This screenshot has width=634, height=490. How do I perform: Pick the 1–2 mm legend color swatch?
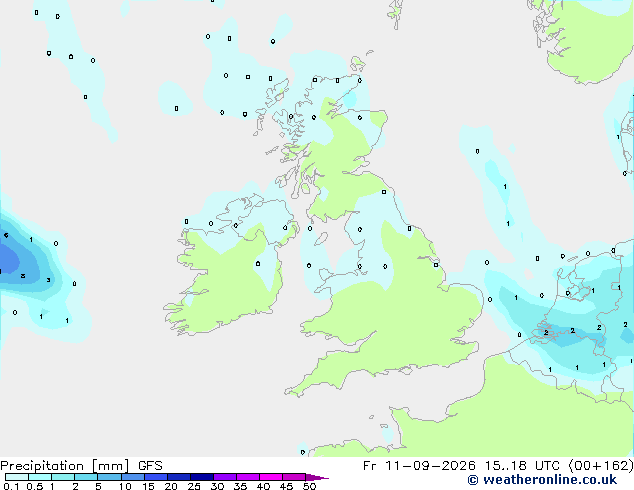[63, 477]
